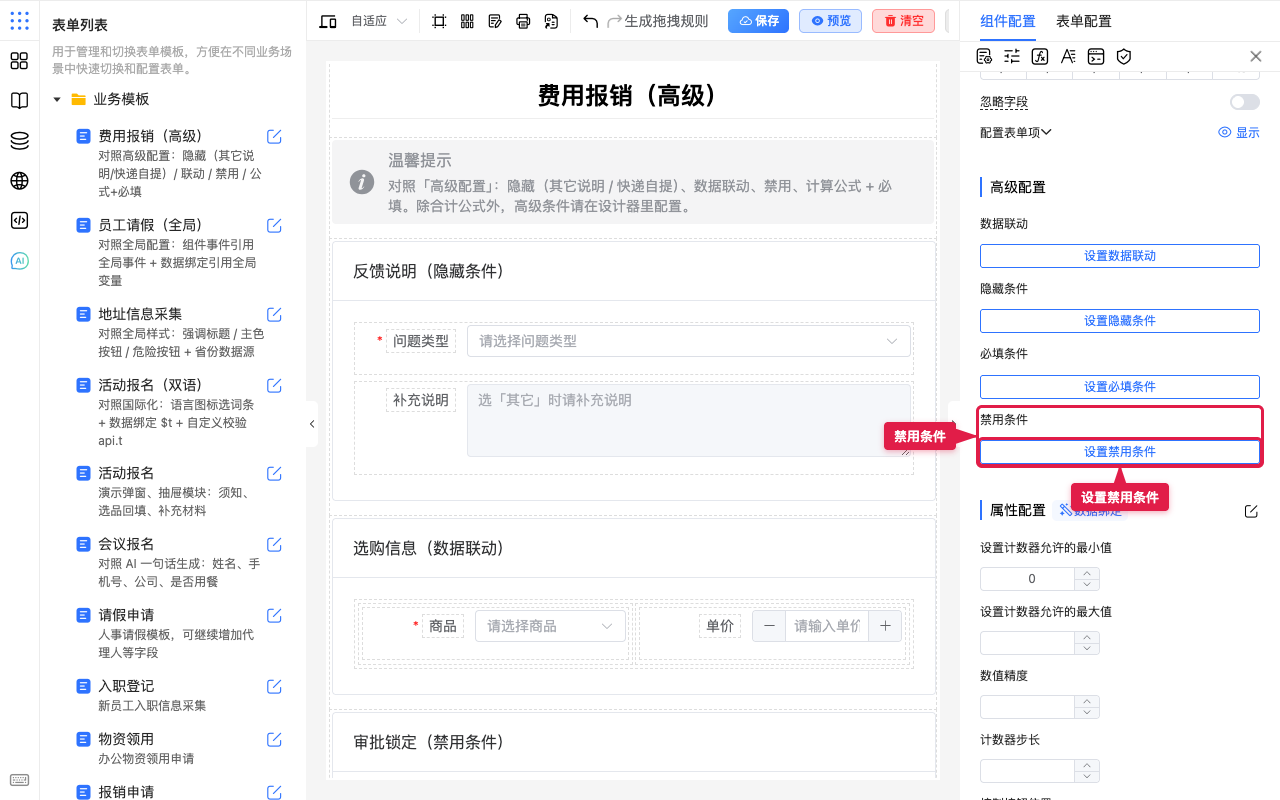Screen dimensions: 1280x800
Task: Redo with the forward arrow icon
Action: pyautogui.click(x=614, y=21)
